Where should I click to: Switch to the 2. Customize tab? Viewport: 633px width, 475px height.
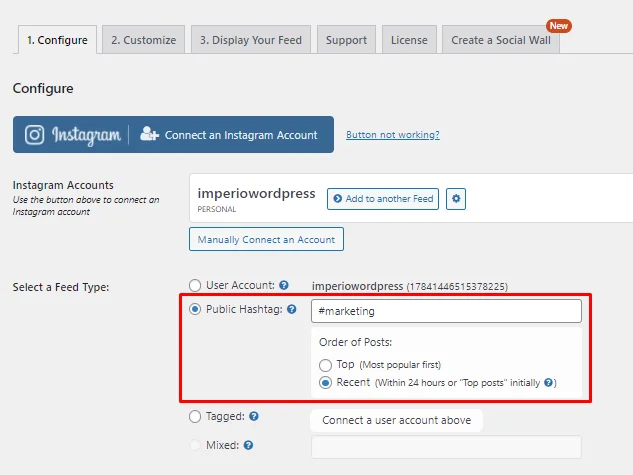[143, 40]
